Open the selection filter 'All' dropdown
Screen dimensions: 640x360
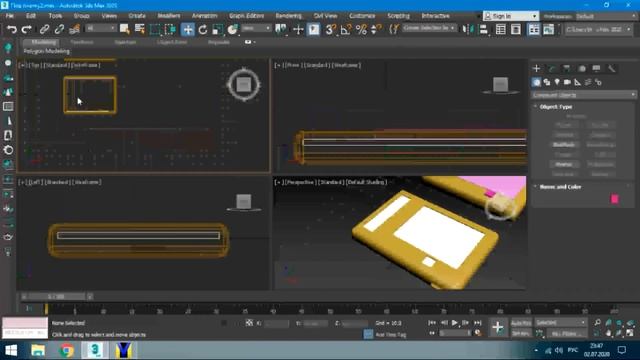click(101, 28)
